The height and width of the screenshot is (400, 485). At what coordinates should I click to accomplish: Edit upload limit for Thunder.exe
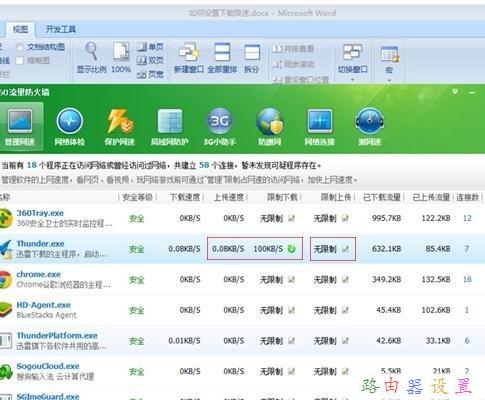tap(345, 249)
